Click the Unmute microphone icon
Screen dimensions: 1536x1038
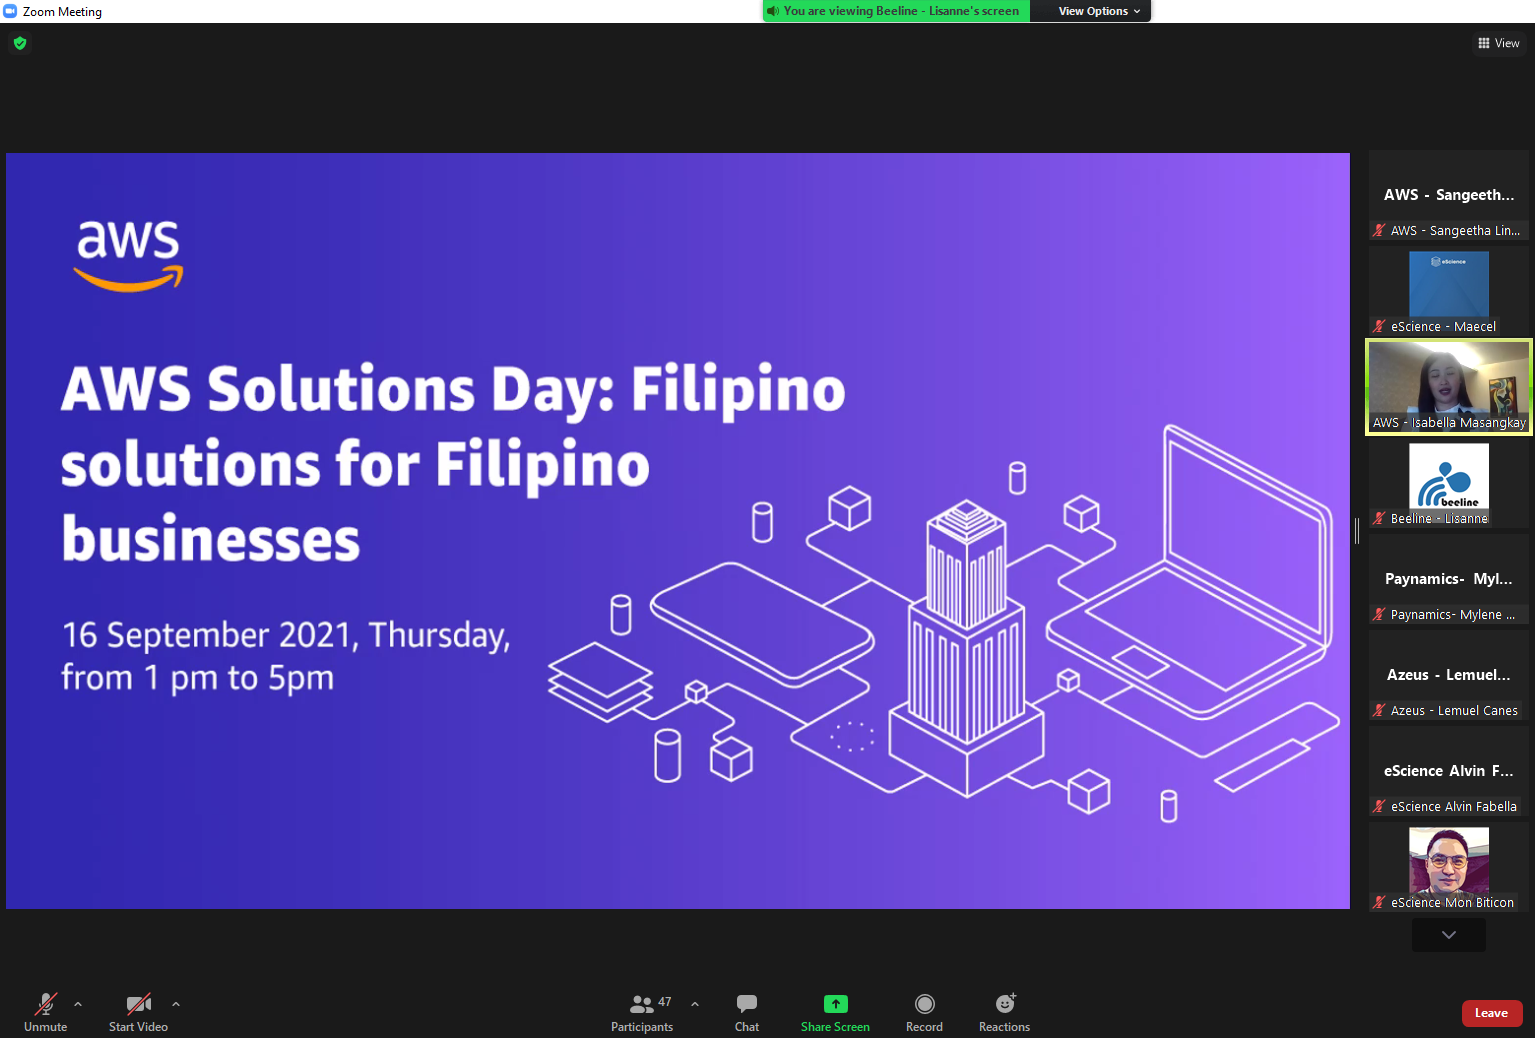pyautogui.click(x=46, y=1004)
